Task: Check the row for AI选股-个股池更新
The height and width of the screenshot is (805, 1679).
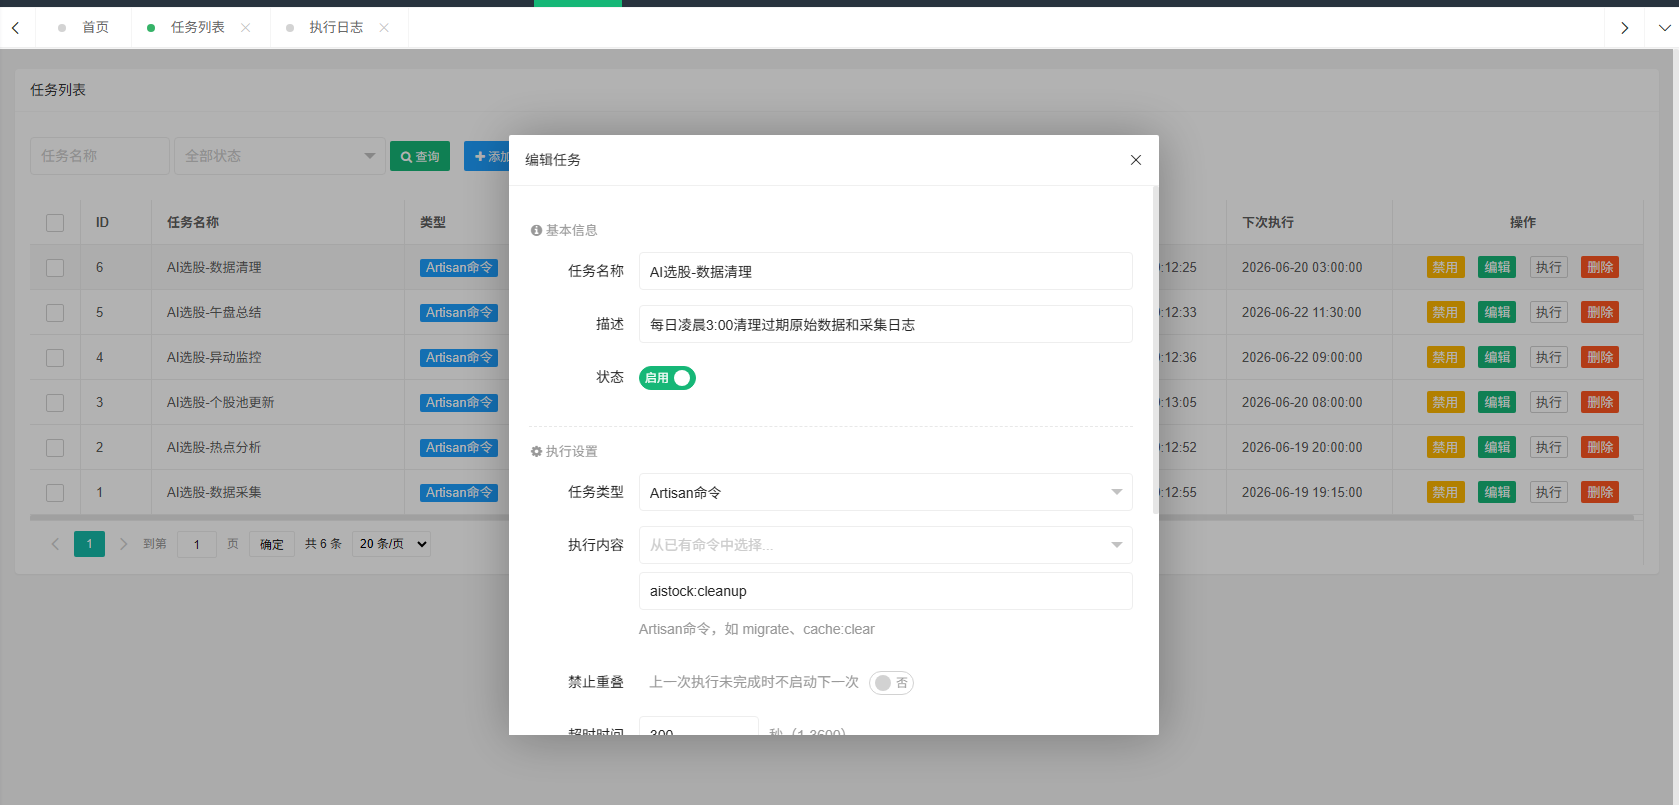Action: pyautogui.click(x=55, y=403)
